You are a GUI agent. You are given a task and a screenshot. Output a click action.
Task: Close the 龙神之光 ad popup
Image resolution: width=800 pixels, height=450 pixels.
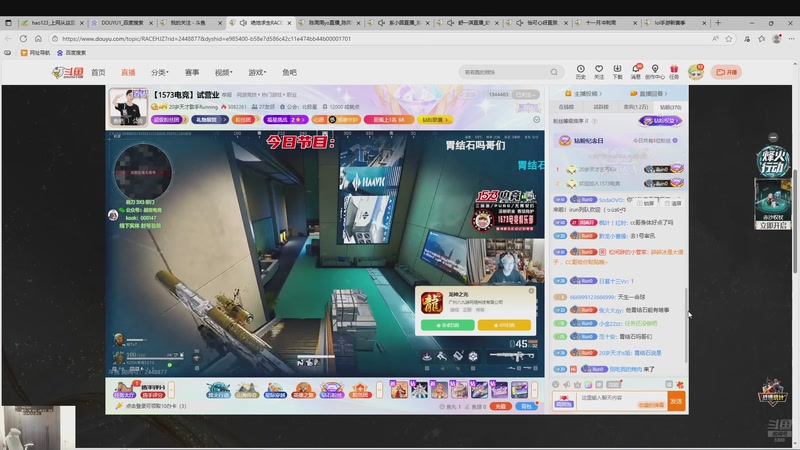(x=531, y=291)
